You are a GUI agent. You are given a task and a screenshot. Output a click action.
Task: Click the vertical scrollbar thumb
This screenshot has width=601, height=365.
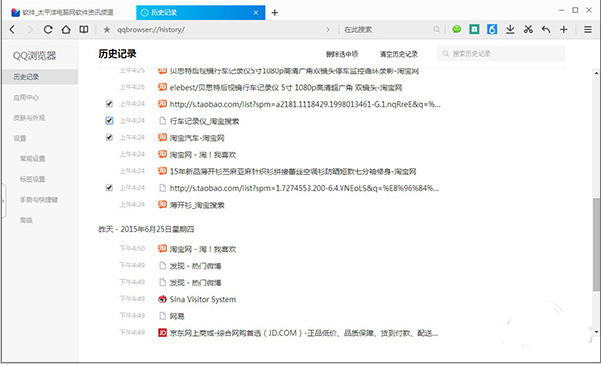click(x=596, y=245)
